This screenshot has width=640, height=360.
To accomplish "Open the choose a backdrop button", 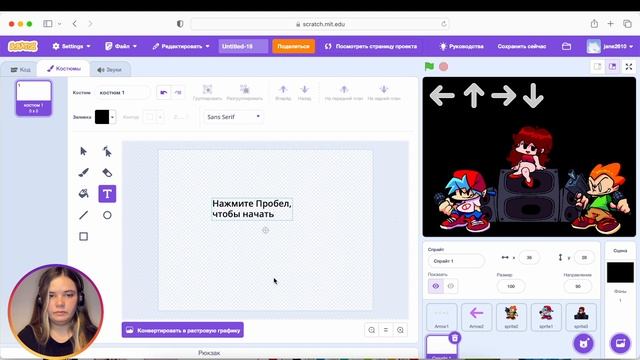I will [620, 343].
